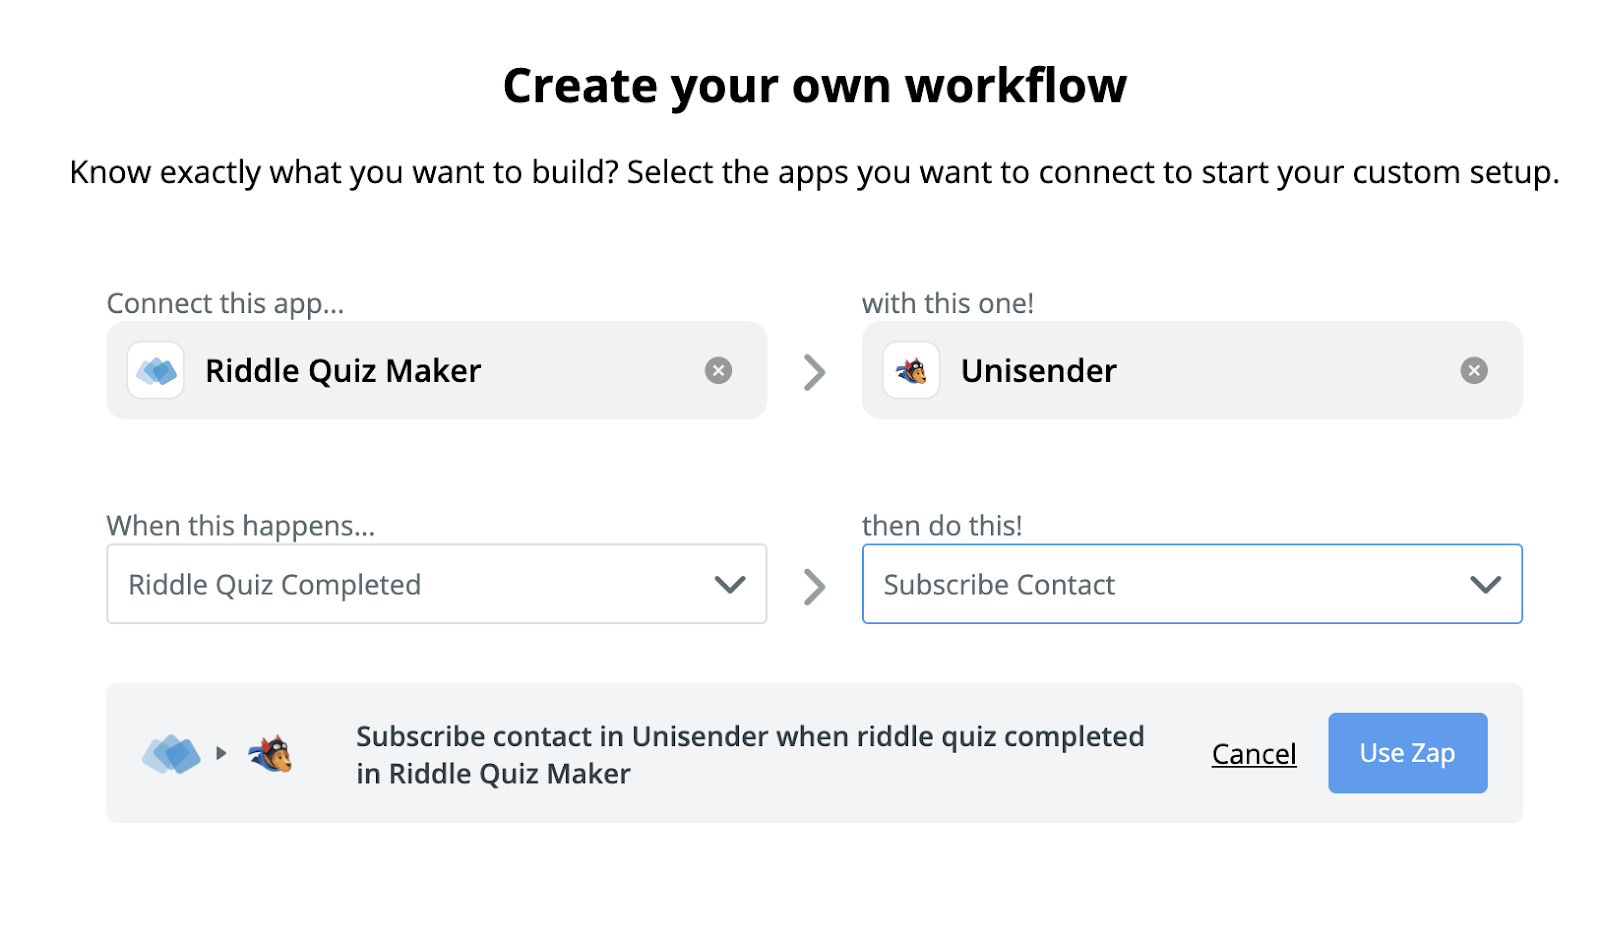Image resolution: width=1600 pixels, height=949 pixels.
Task: Click the Riddle Quiz Maker app name field
Action: 343,371
